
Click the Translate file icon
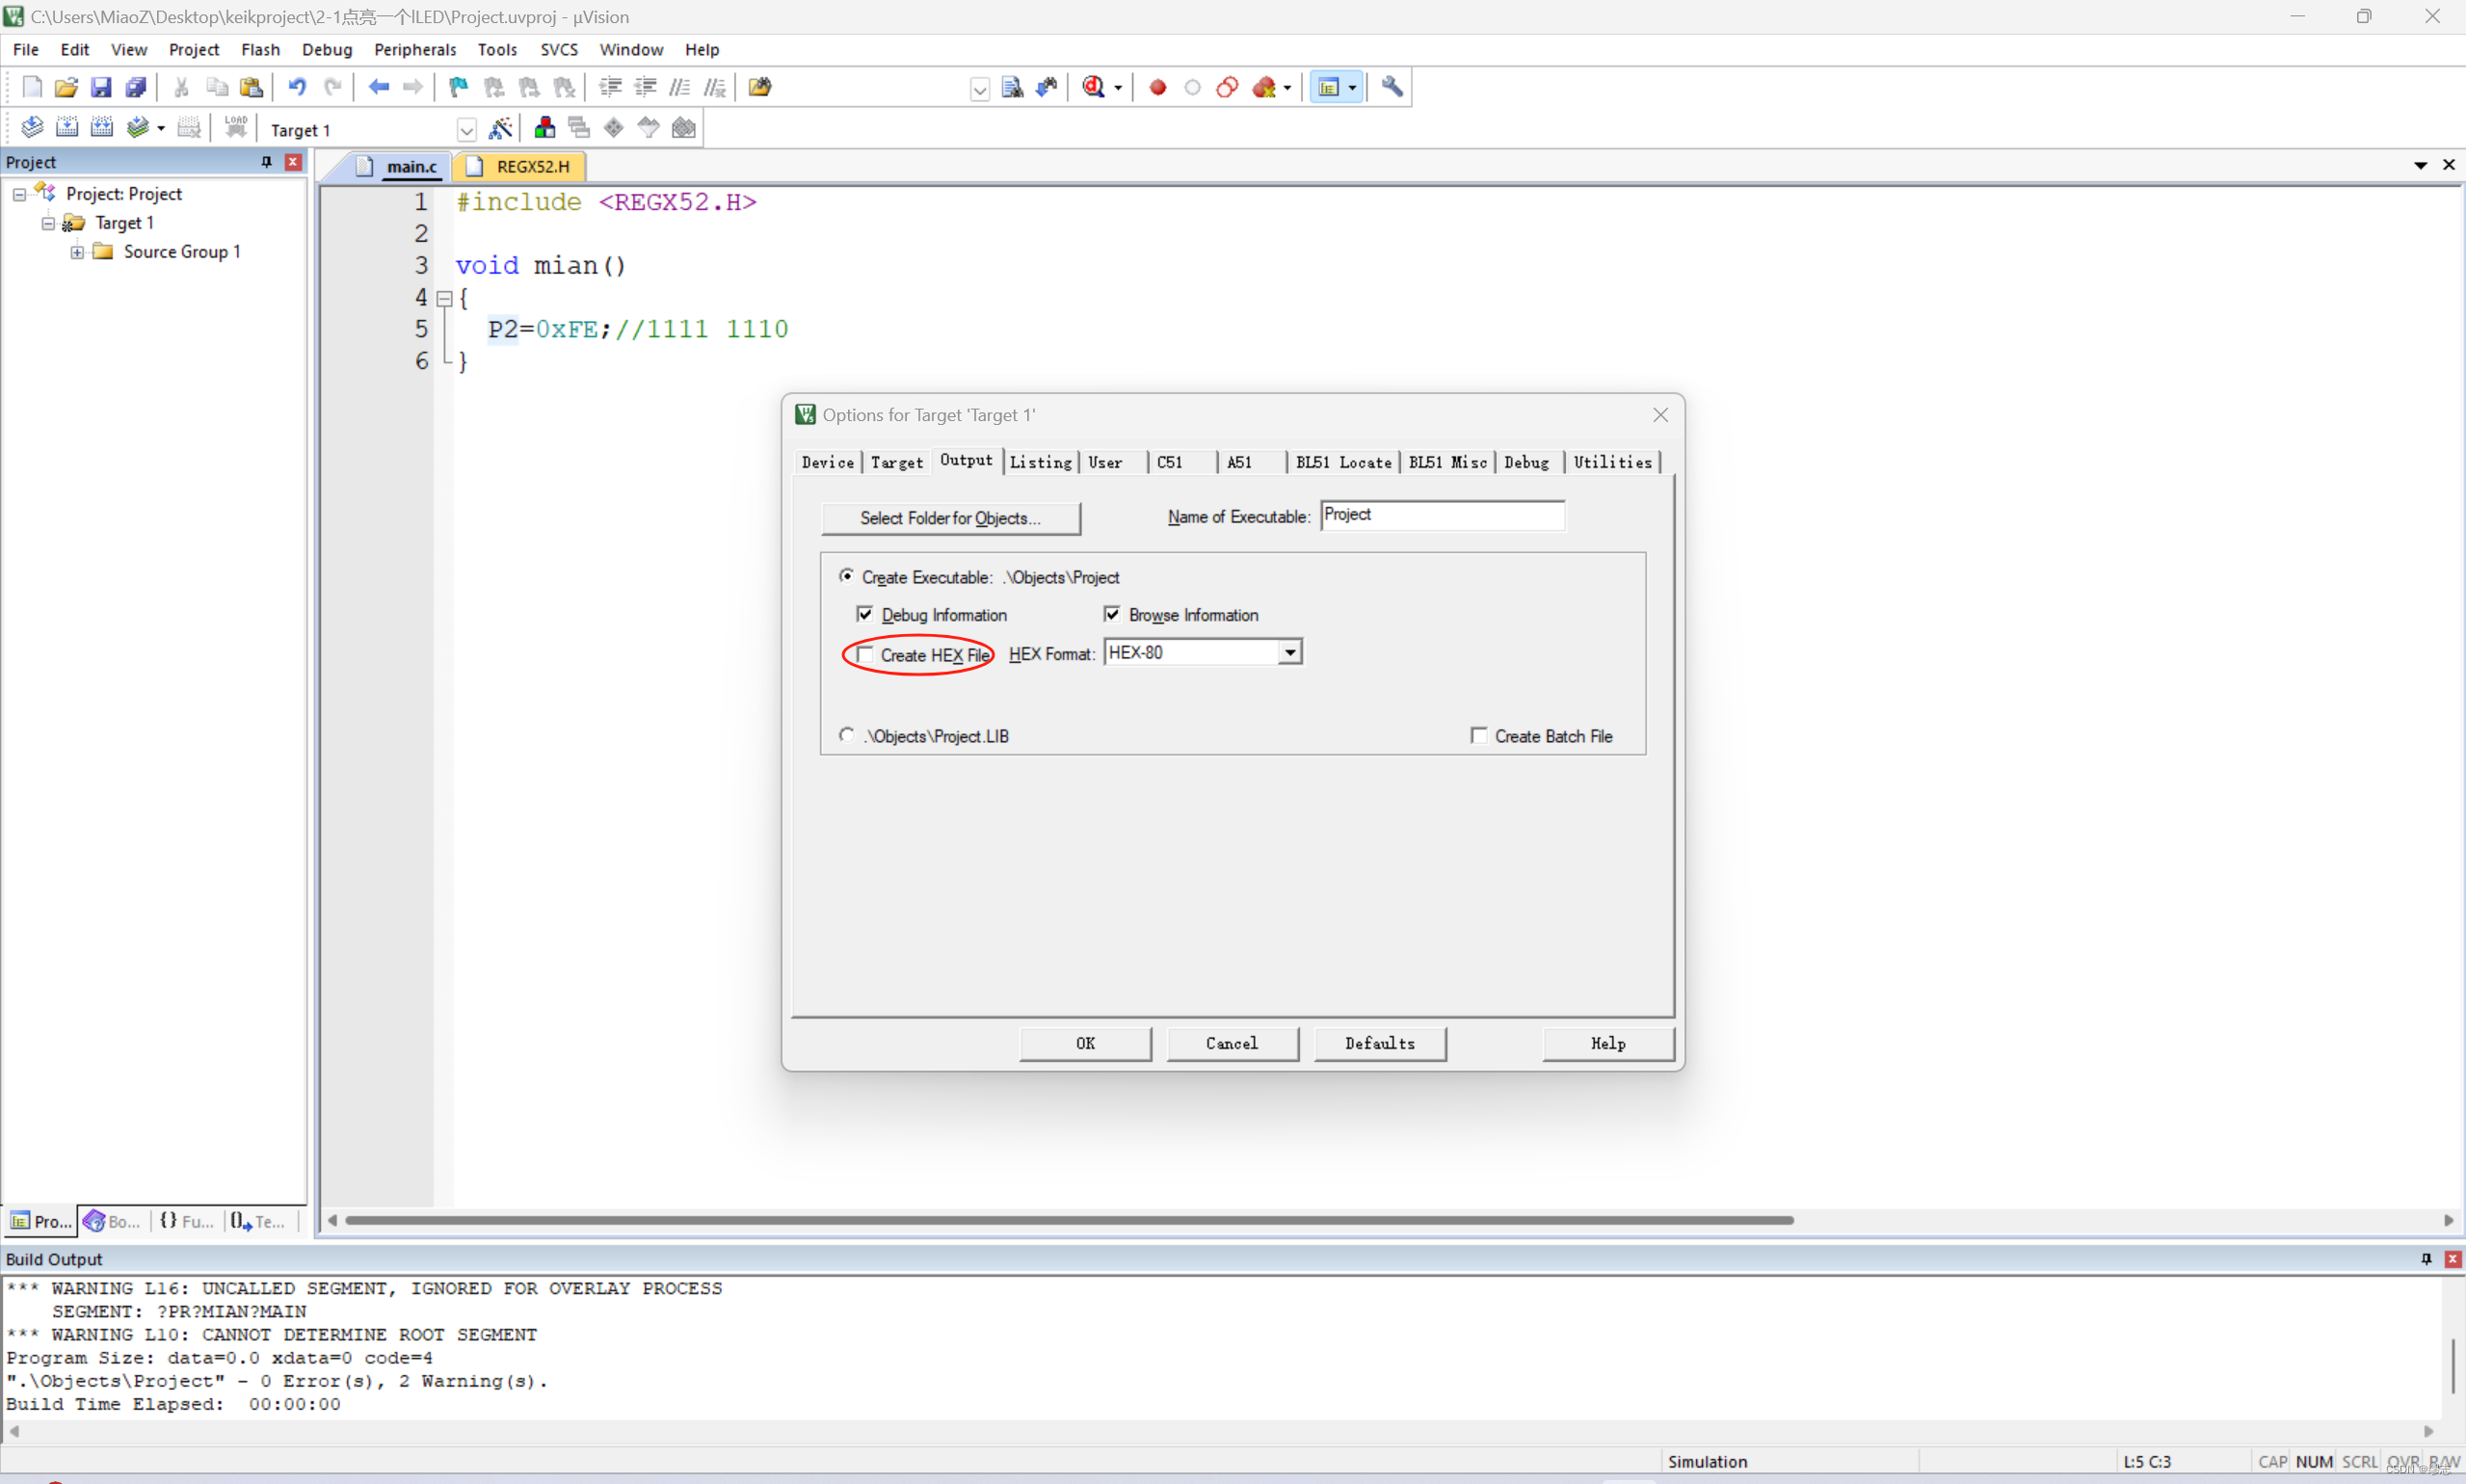click(32, 127)
